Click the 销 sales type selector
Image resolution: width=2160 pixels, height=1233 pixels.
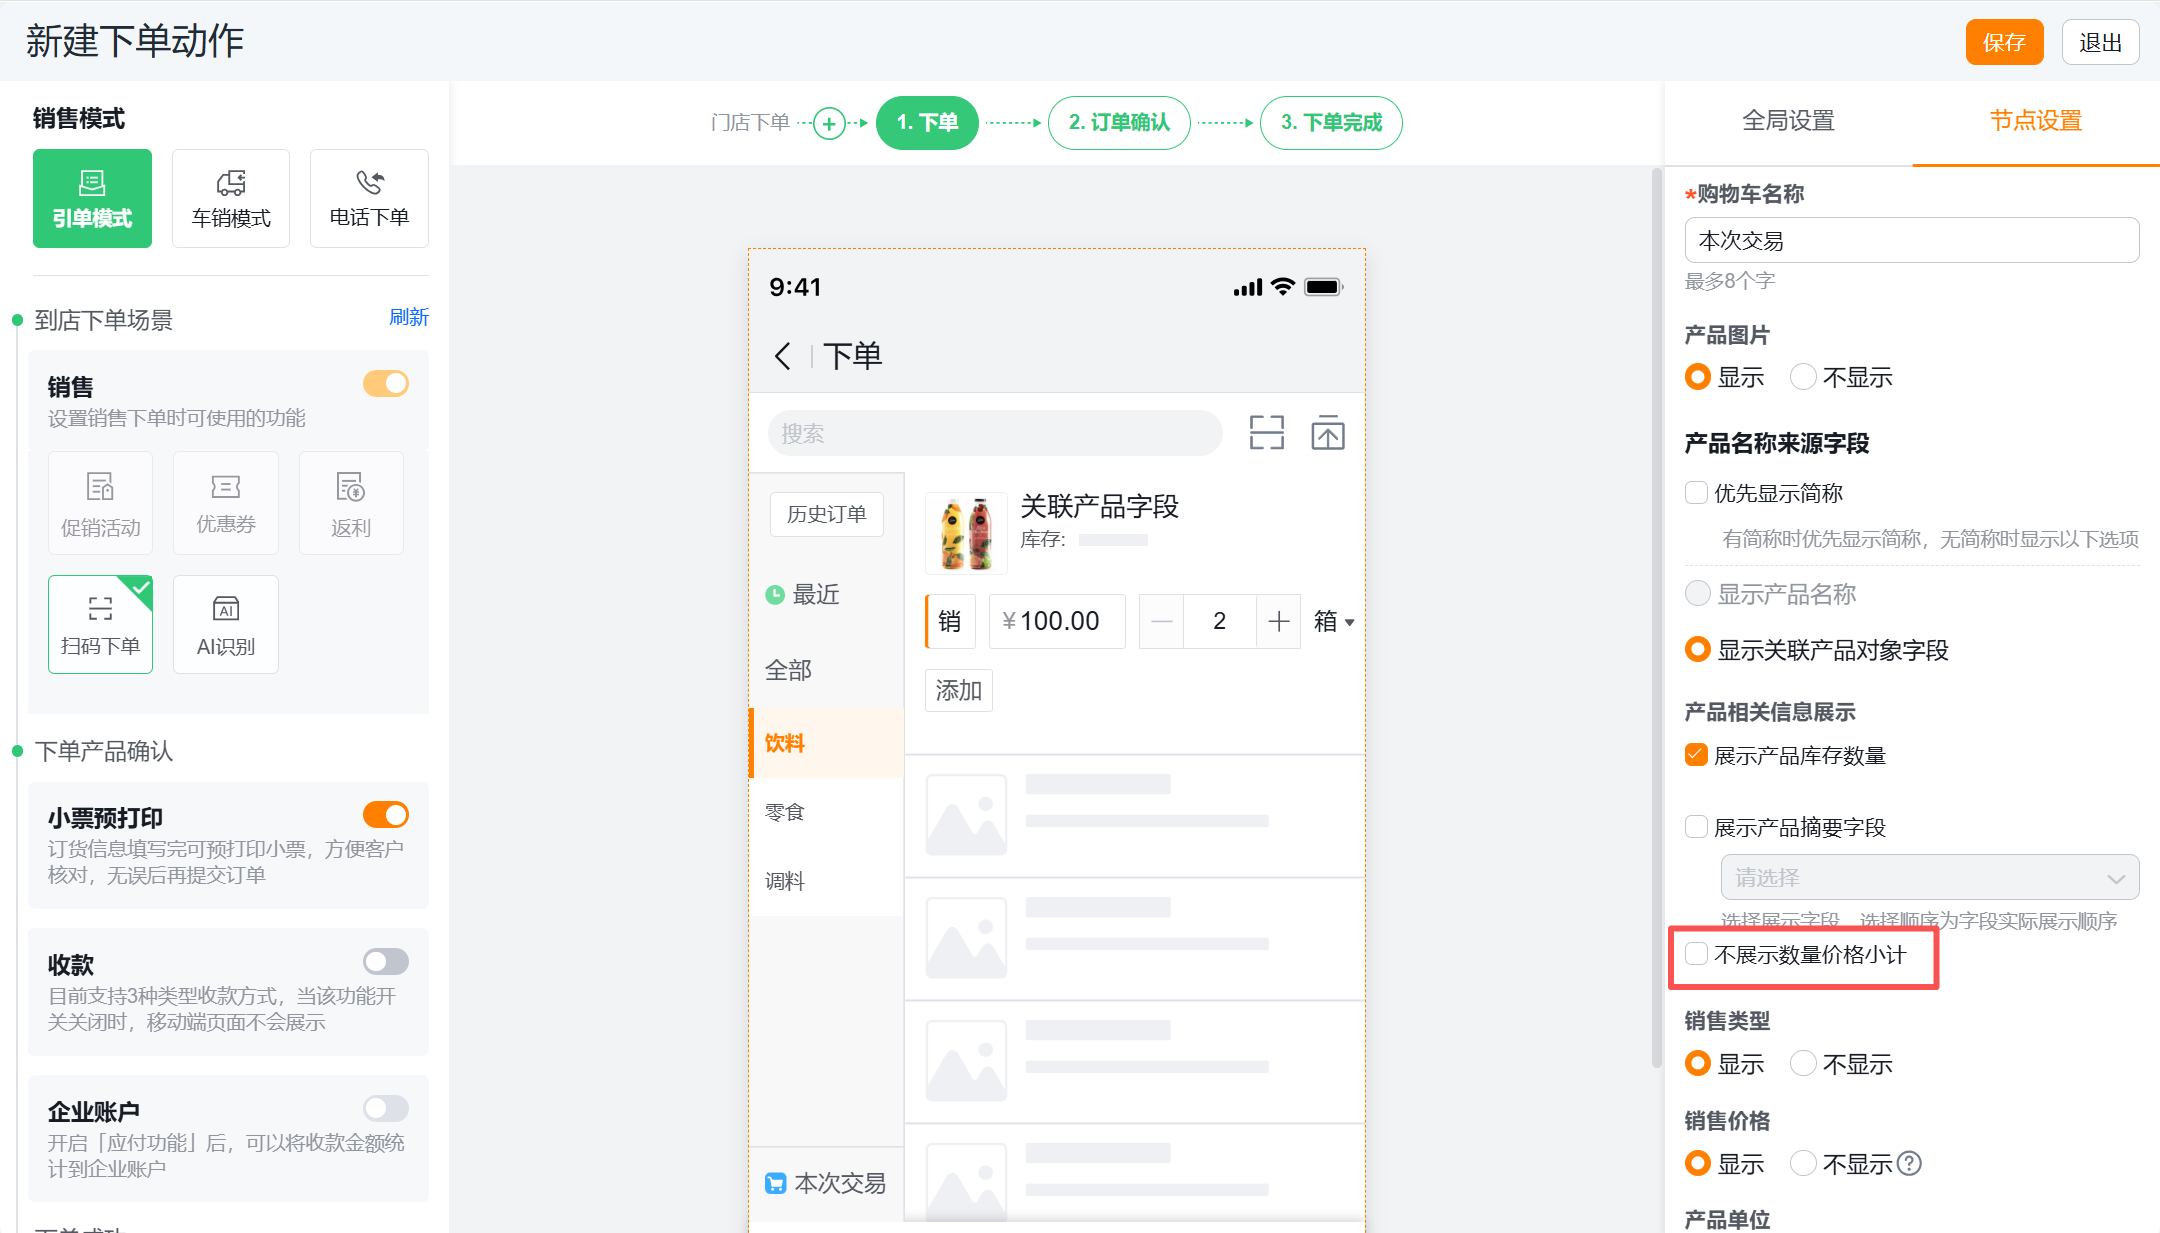click(x=949, y=622)
